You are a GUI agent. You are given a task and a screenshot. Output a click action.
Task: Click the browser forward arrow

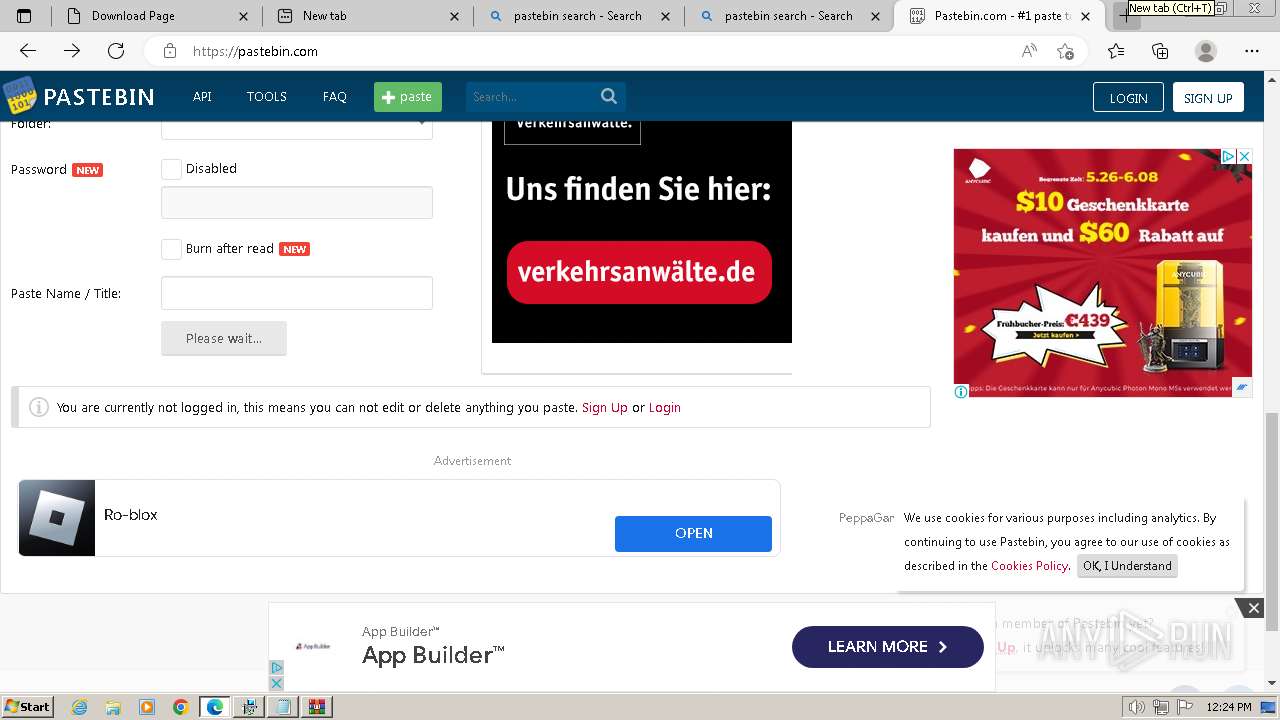pyautogui.click(x=72, y=51)
